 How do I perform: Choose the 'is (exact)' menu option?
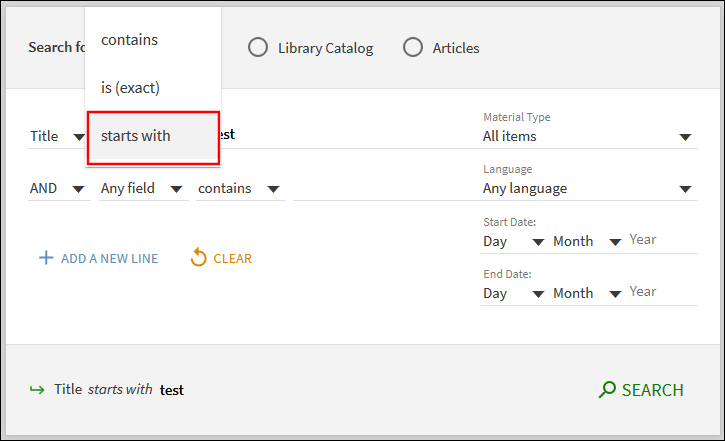click(131, 88)
